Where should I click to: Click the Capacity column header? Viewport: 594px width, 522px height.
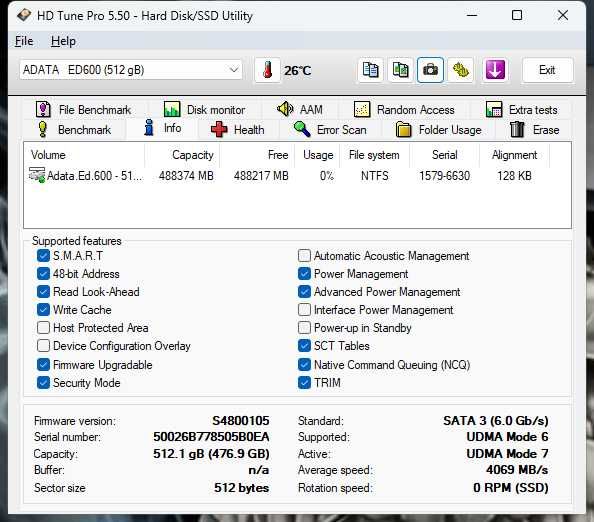pos(181,155)
